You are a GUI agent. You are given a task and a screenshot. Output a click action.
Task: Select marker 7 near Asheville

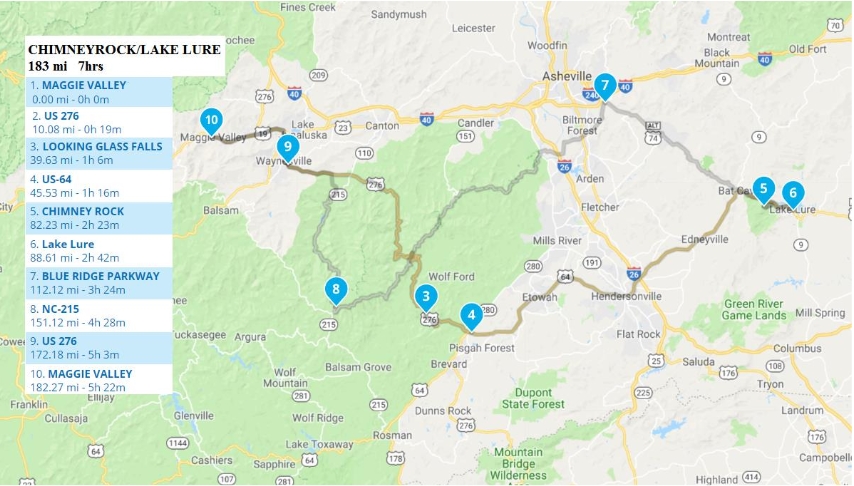click(x=605, y=87)
